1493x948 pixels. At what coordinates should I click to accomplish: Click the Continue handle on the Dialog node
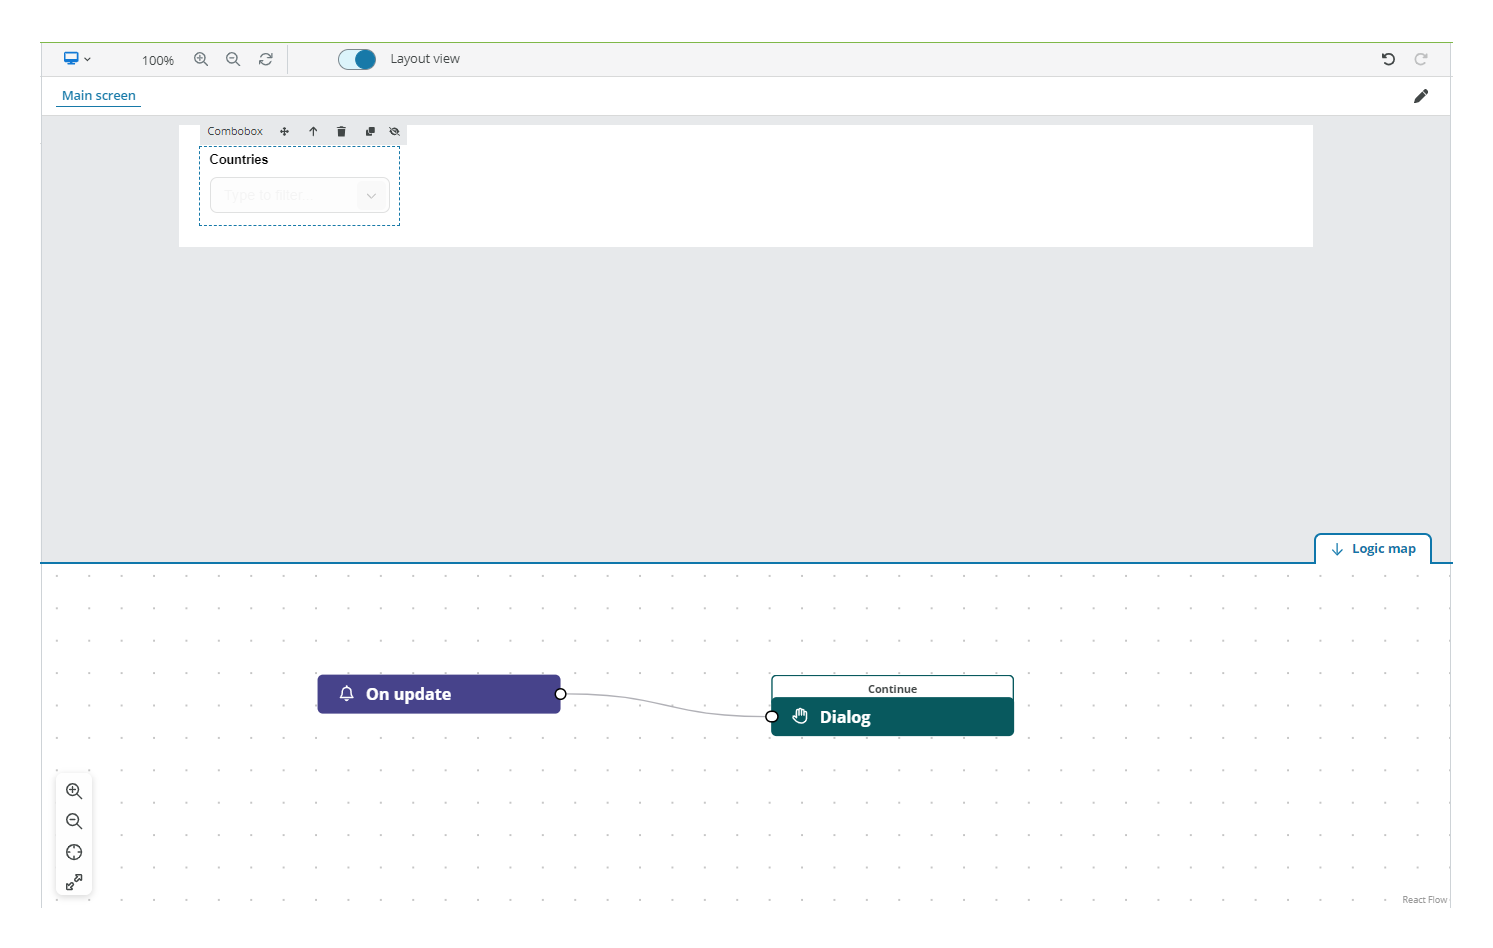tap(892, 688)
